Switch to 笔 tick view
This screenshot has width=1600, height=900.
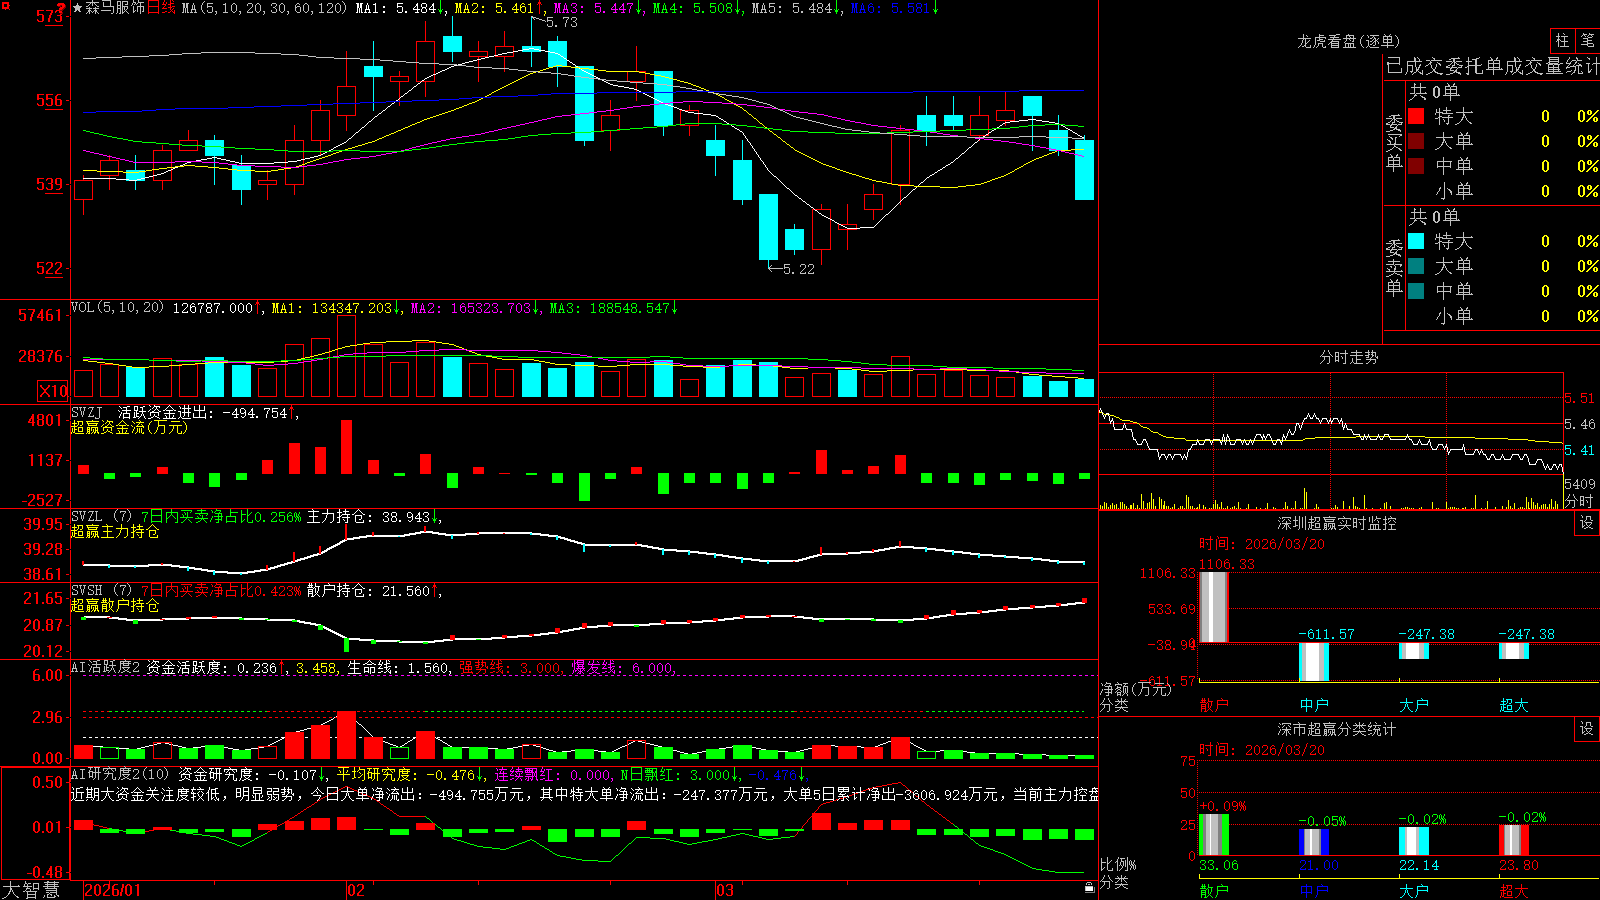click(1588, 41)
